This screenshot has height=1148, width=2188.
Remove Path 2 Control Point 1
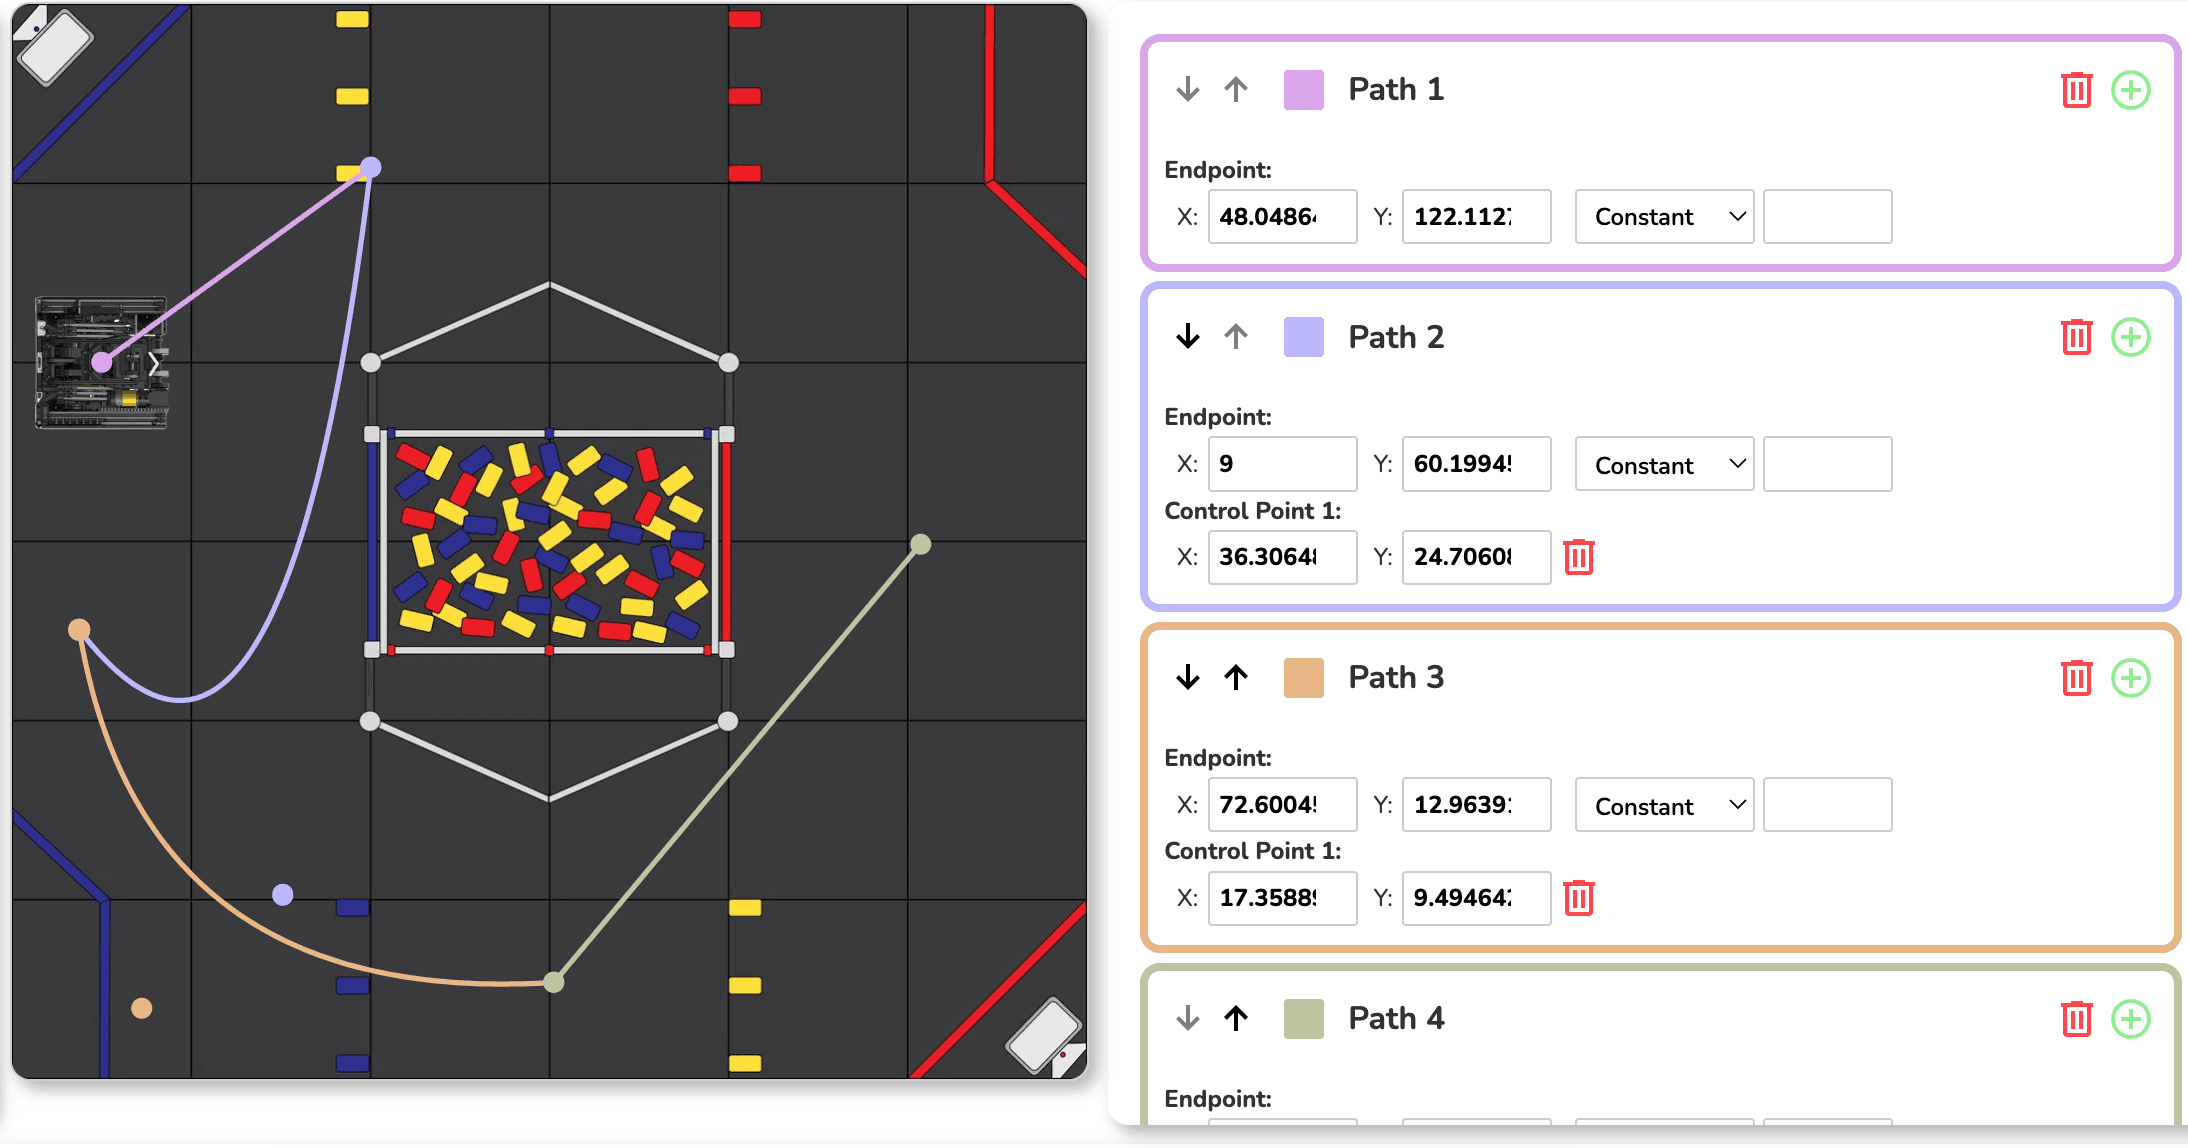tap(1578, 557)
